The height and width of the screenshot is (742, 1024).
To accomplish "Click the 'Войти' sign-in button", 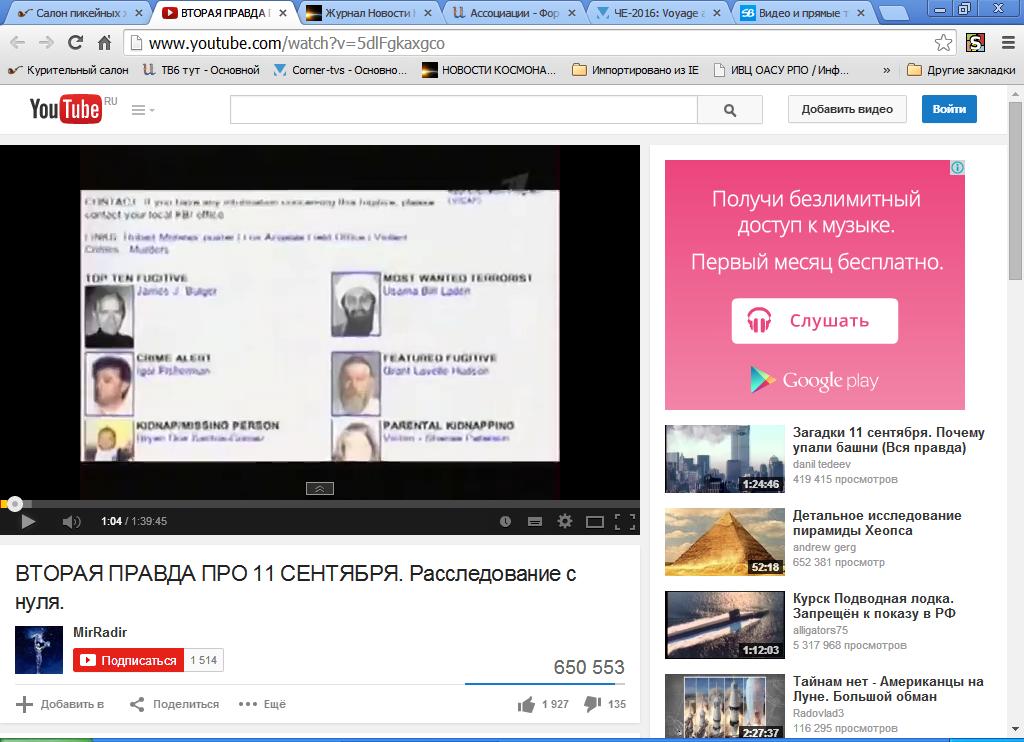I will (949, 109).
